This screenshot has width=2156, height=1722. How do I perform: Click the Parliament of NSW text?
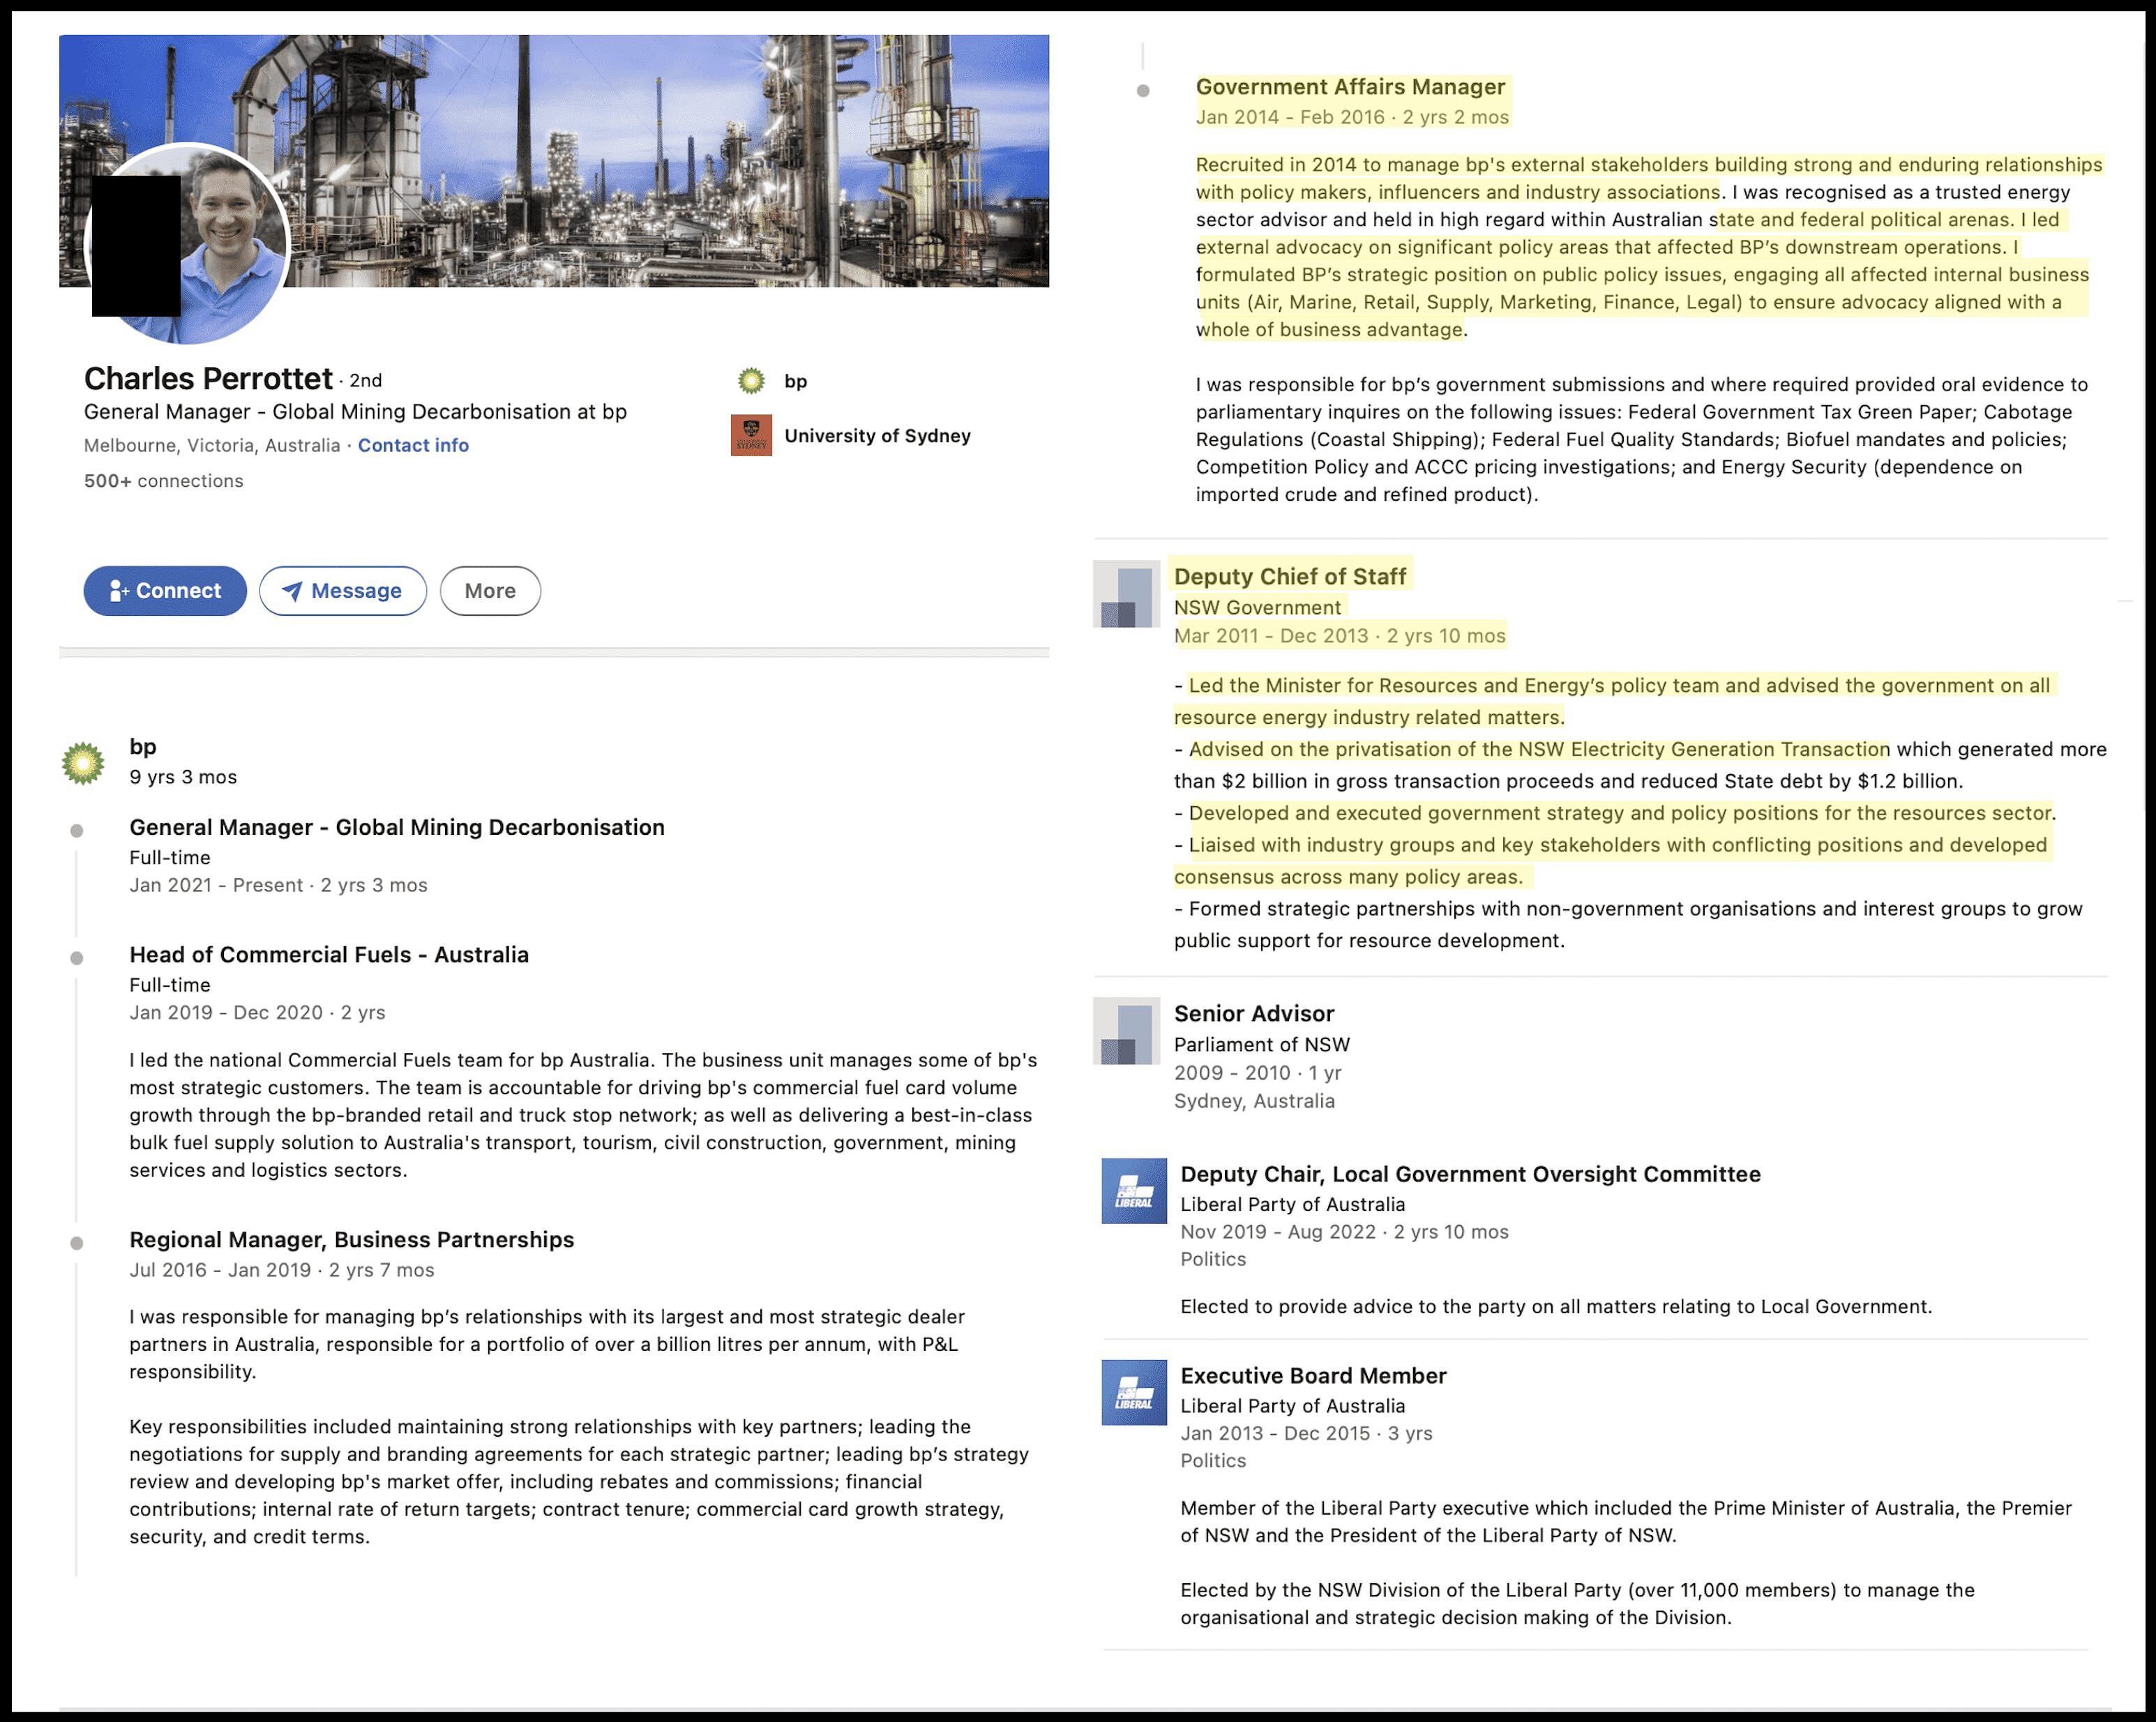[1262, 1044]
